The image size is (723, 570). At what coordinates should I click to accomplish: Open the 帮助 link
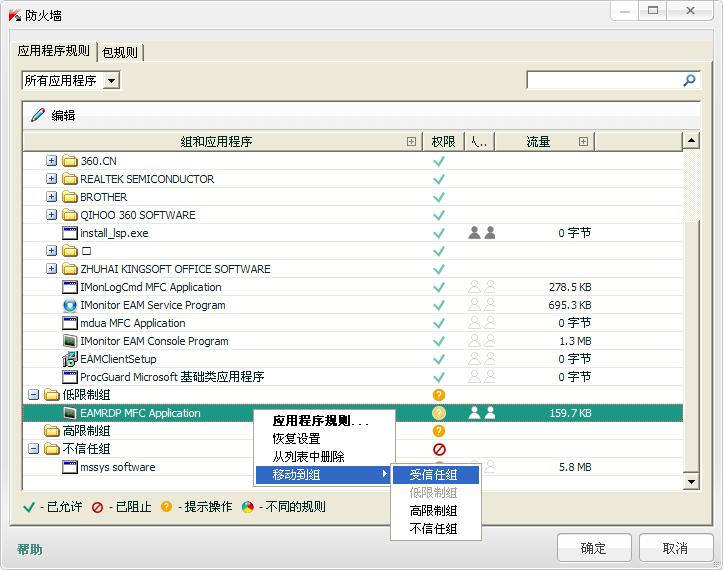[x=30, y=549]
